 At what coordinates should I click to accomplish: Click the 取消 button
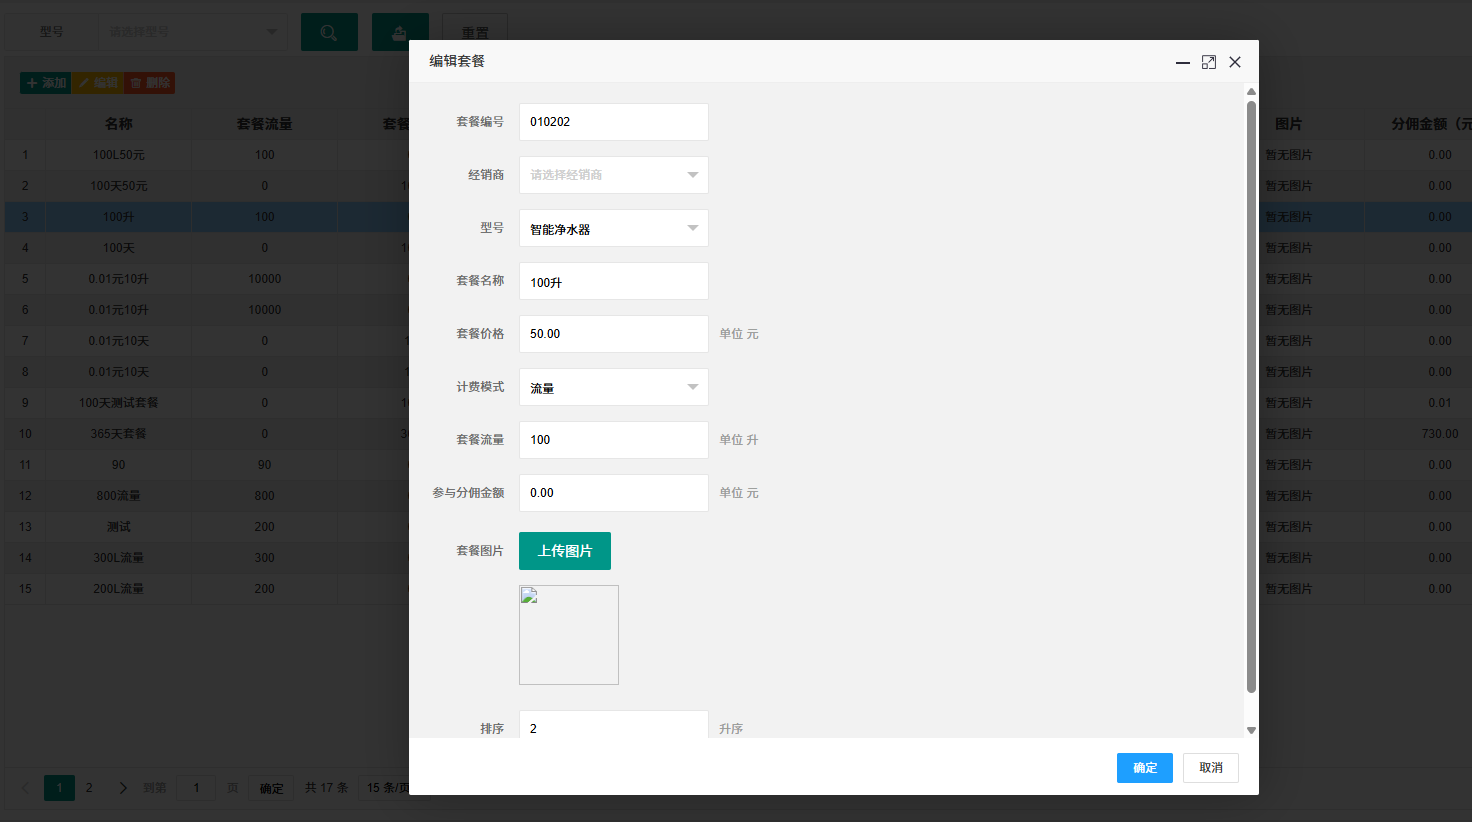click(1211, 768)
